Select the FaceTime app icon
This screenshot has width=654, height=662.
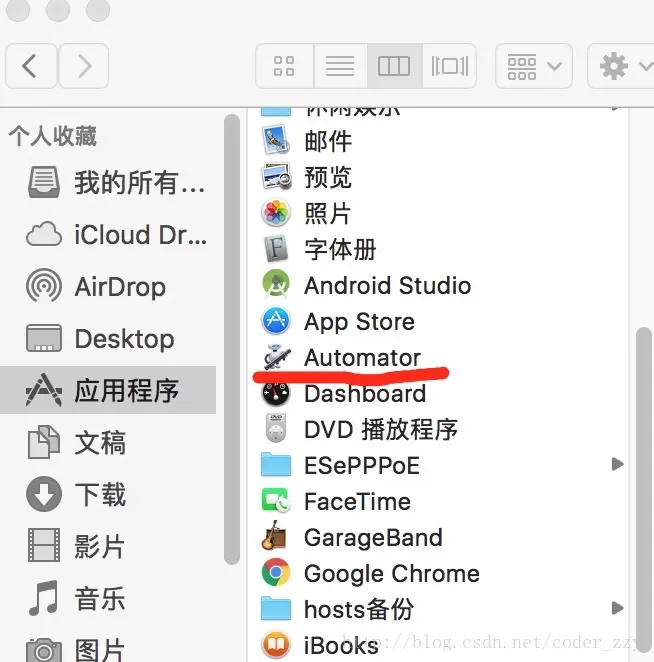[276, 501]
